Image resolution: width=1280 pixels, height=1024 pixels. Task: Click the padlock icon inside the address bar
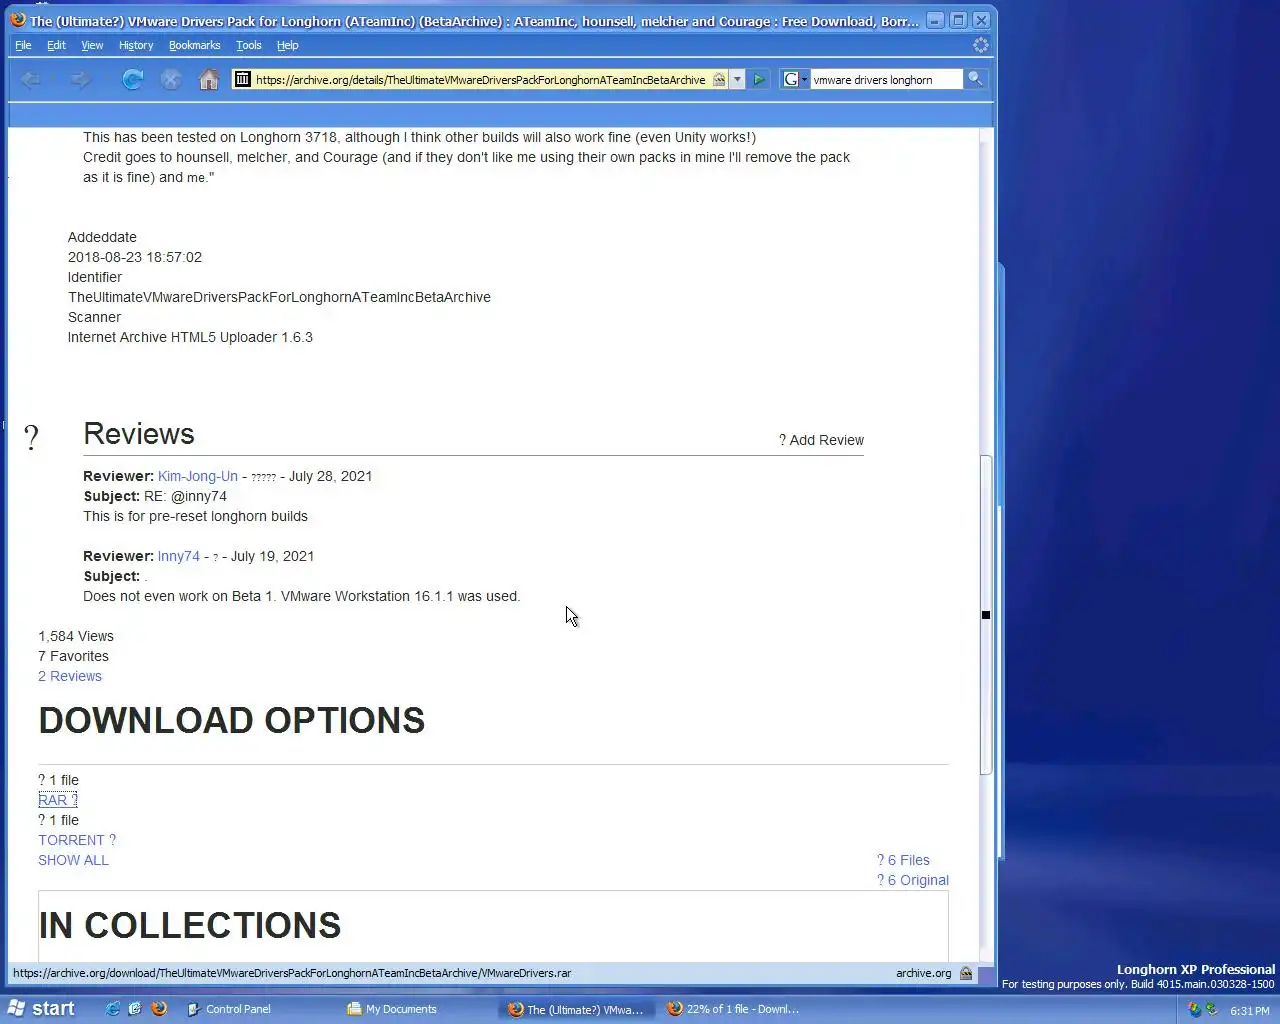pos(719,80)
